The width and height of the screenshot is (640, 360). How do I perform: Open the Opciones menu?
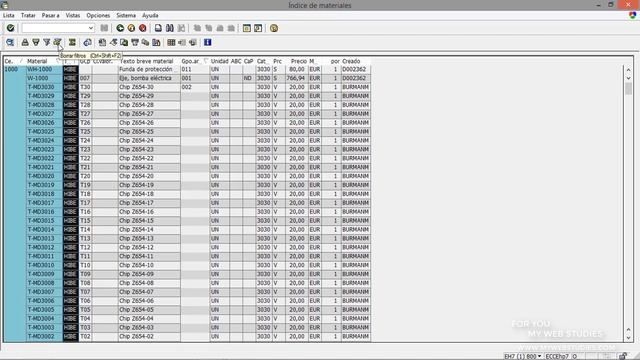coord(98,16)
